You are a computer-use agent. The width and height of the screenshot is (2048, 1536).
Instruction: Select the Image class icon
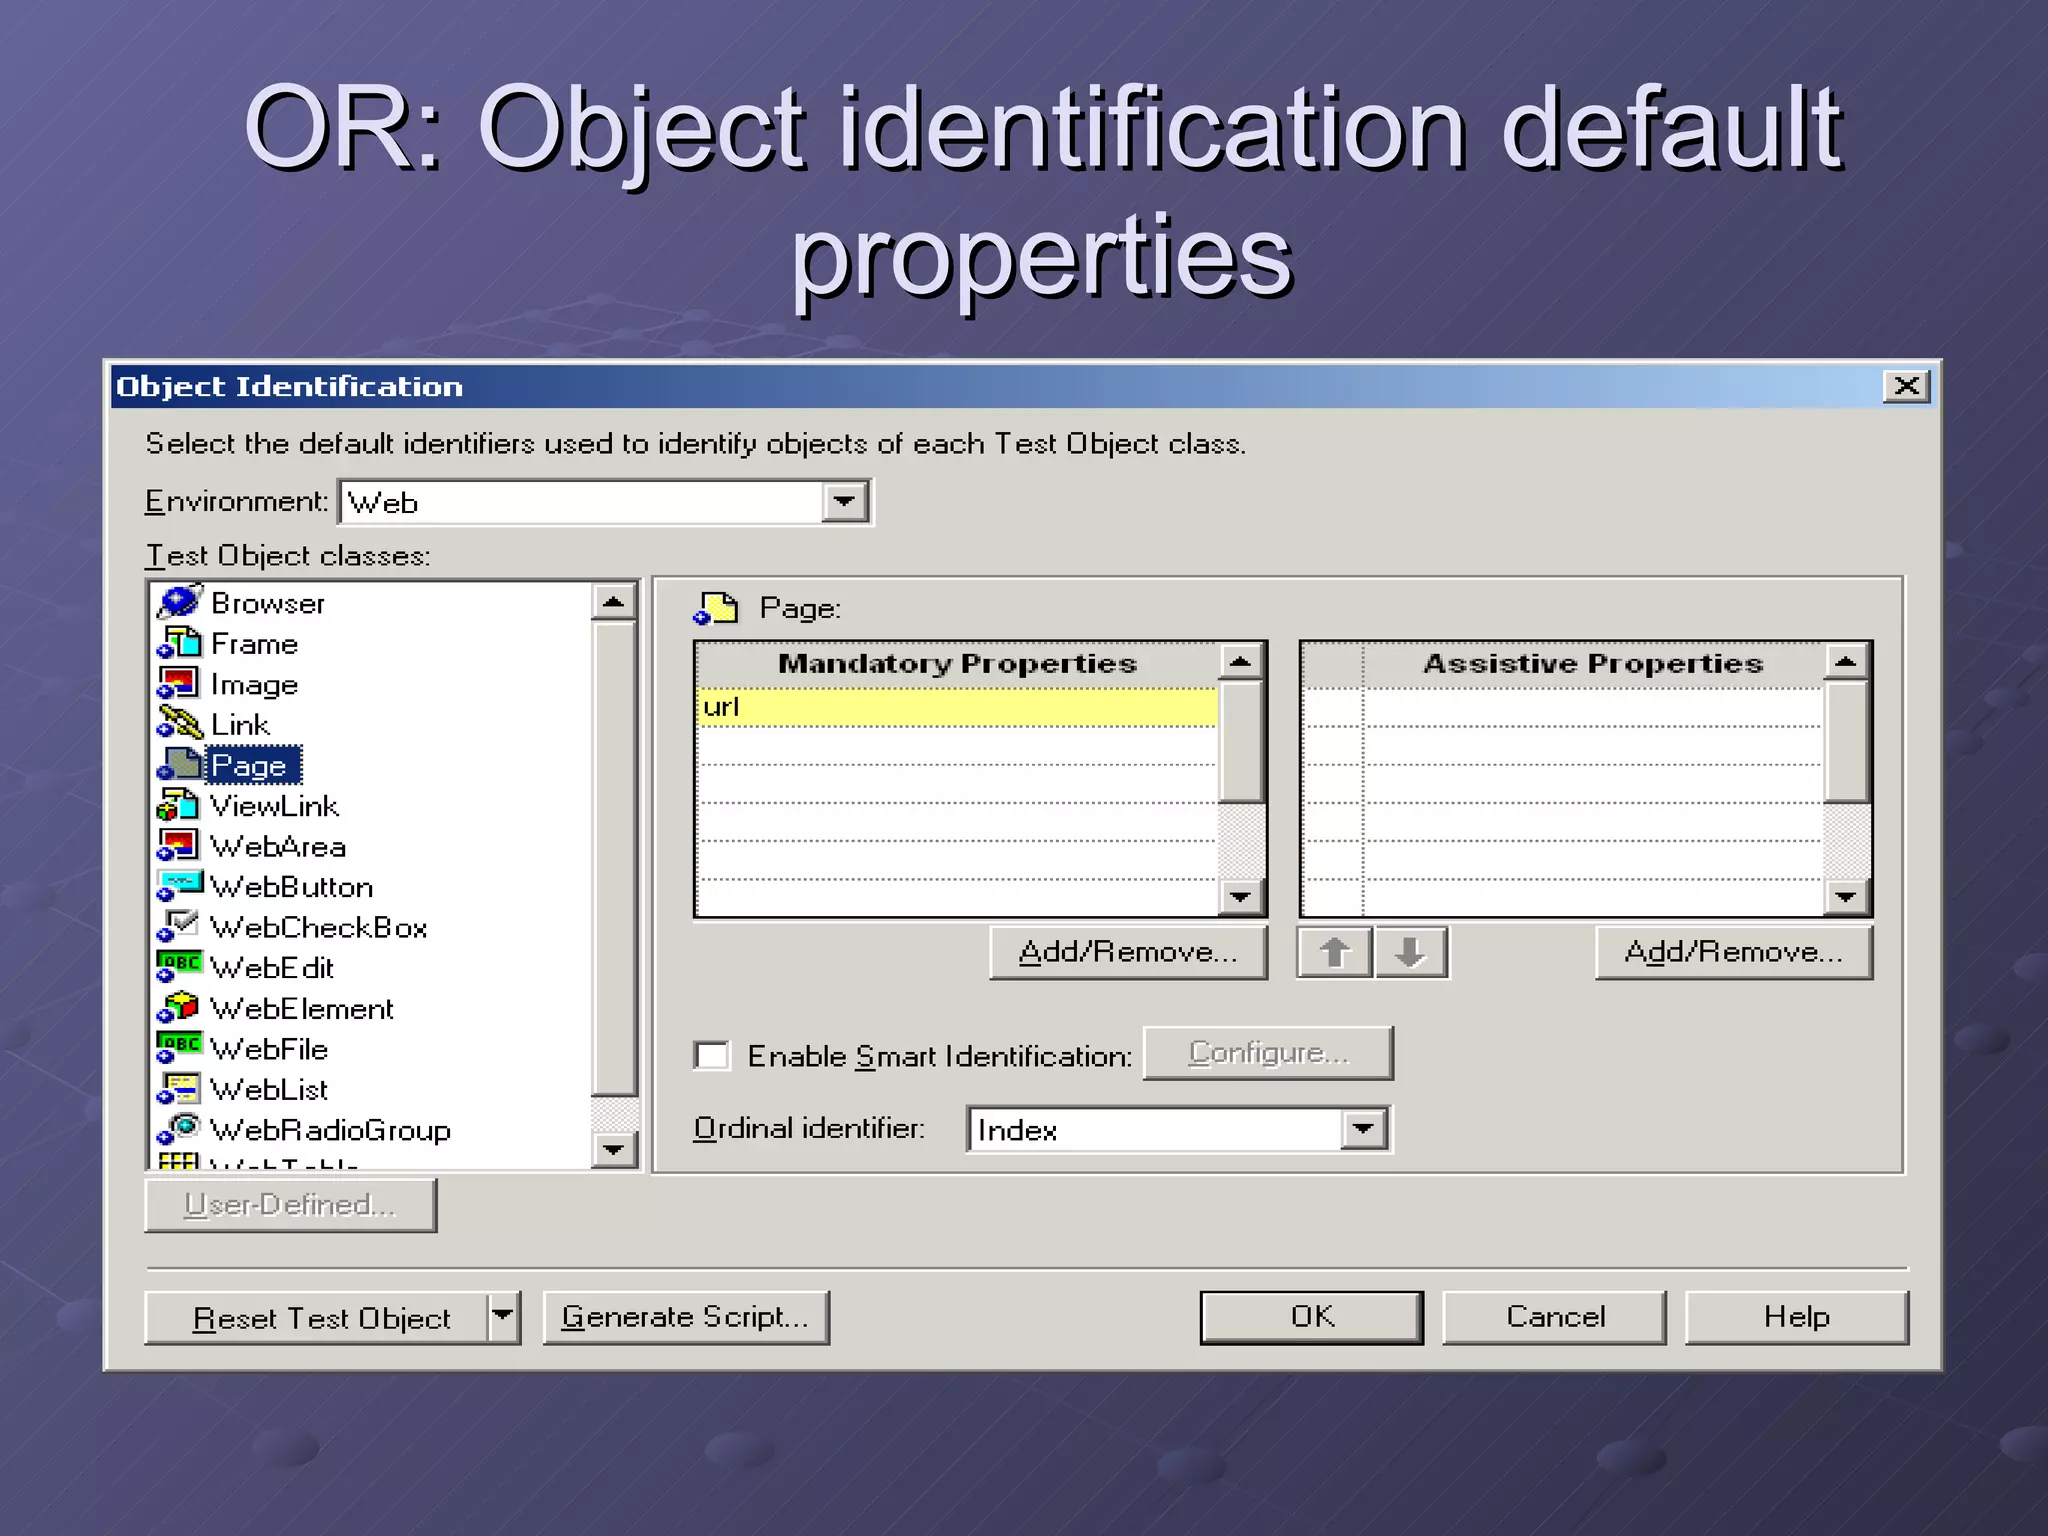pyautogui.click(x=180, y=684)
